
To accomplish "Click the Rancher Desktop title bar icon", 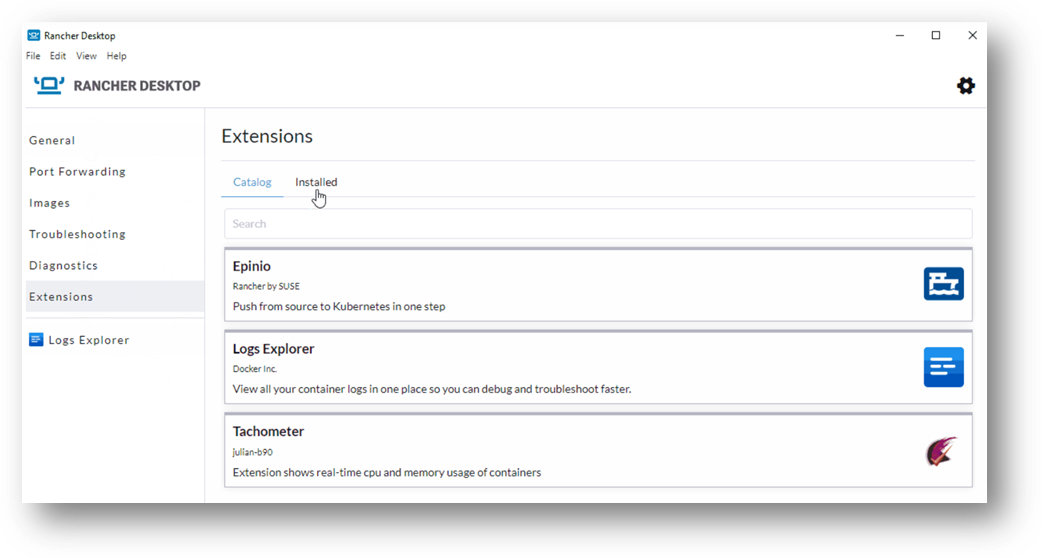I will tap(33, 35).
